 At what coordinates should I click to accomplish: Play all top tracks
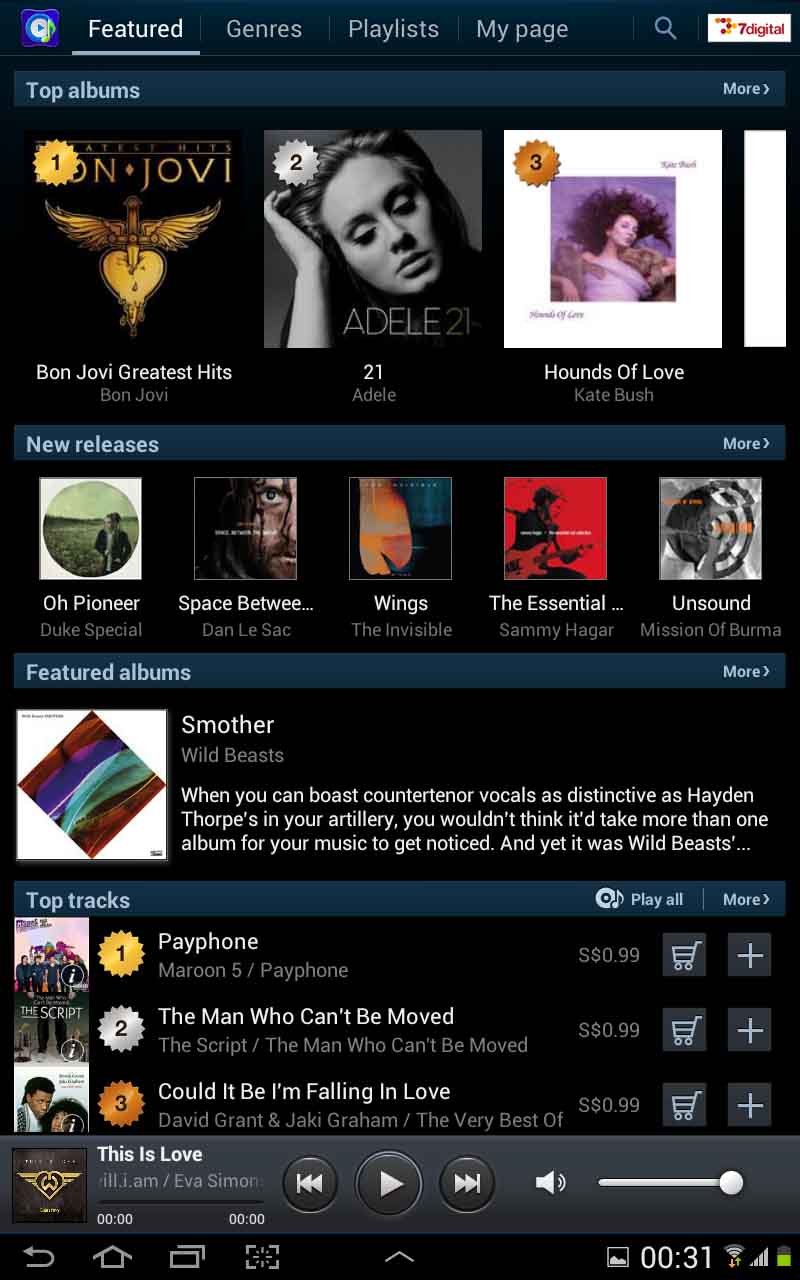point(639,899)
